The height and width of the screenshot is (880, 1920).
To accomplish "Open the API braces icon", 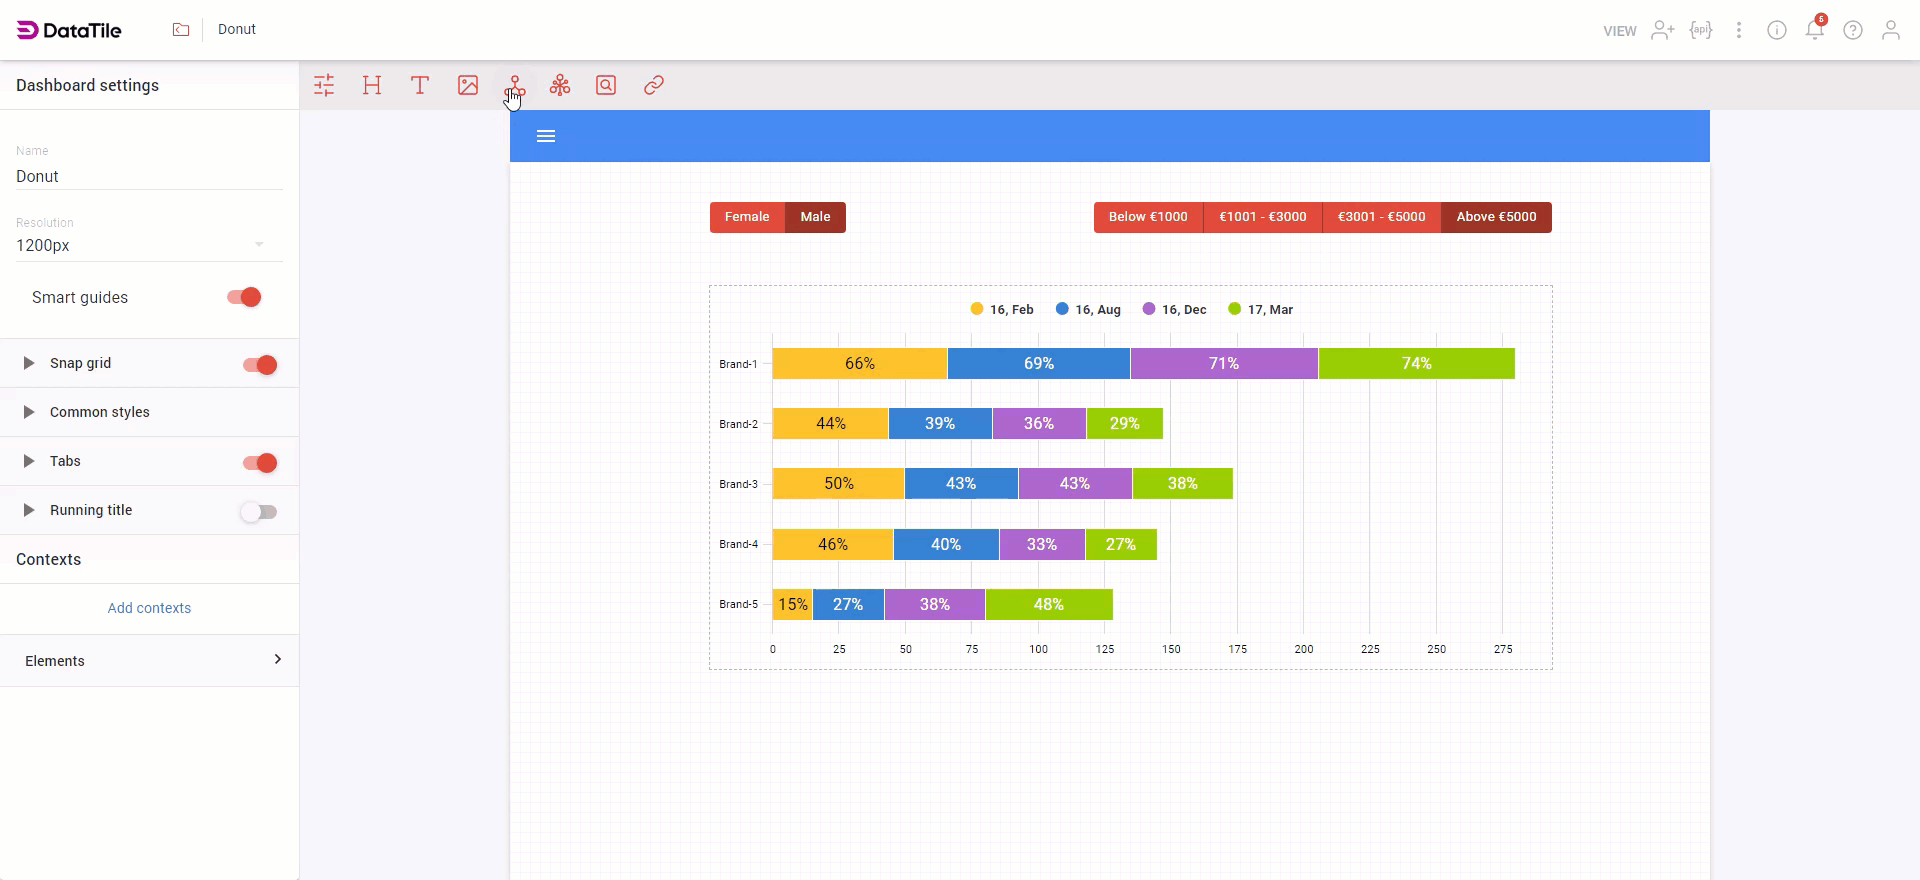I will 1701,30.
